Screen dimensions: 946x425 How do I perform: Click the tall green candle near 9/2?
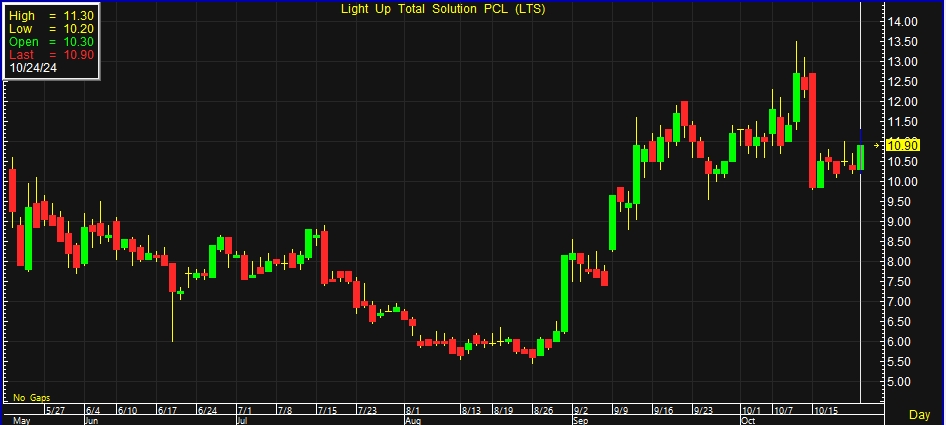click(565, 293)
